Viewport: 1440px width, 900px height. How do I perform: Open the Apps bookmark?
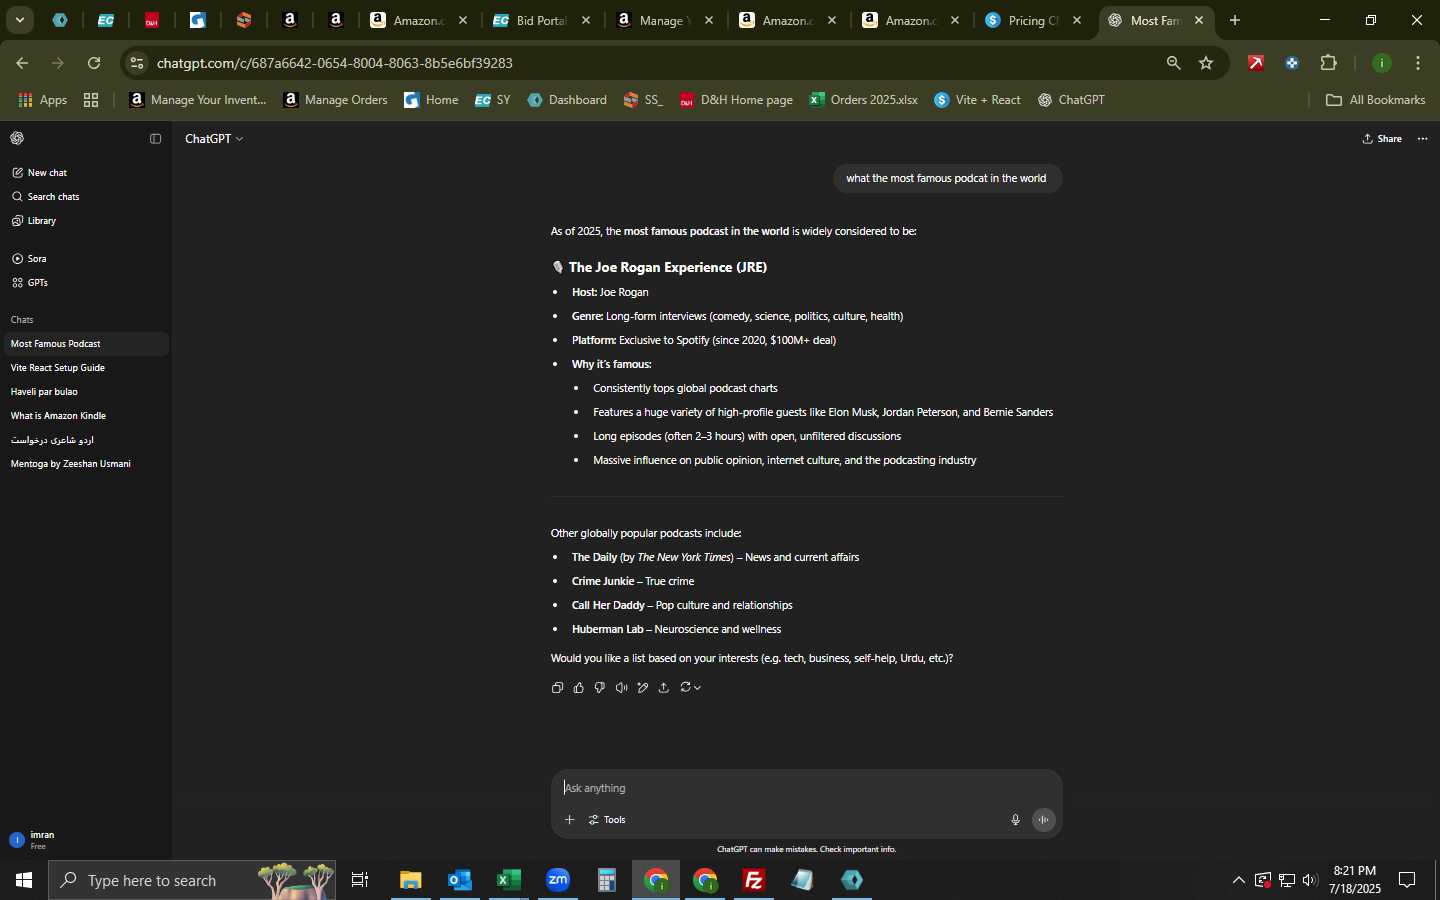[43, 100]
